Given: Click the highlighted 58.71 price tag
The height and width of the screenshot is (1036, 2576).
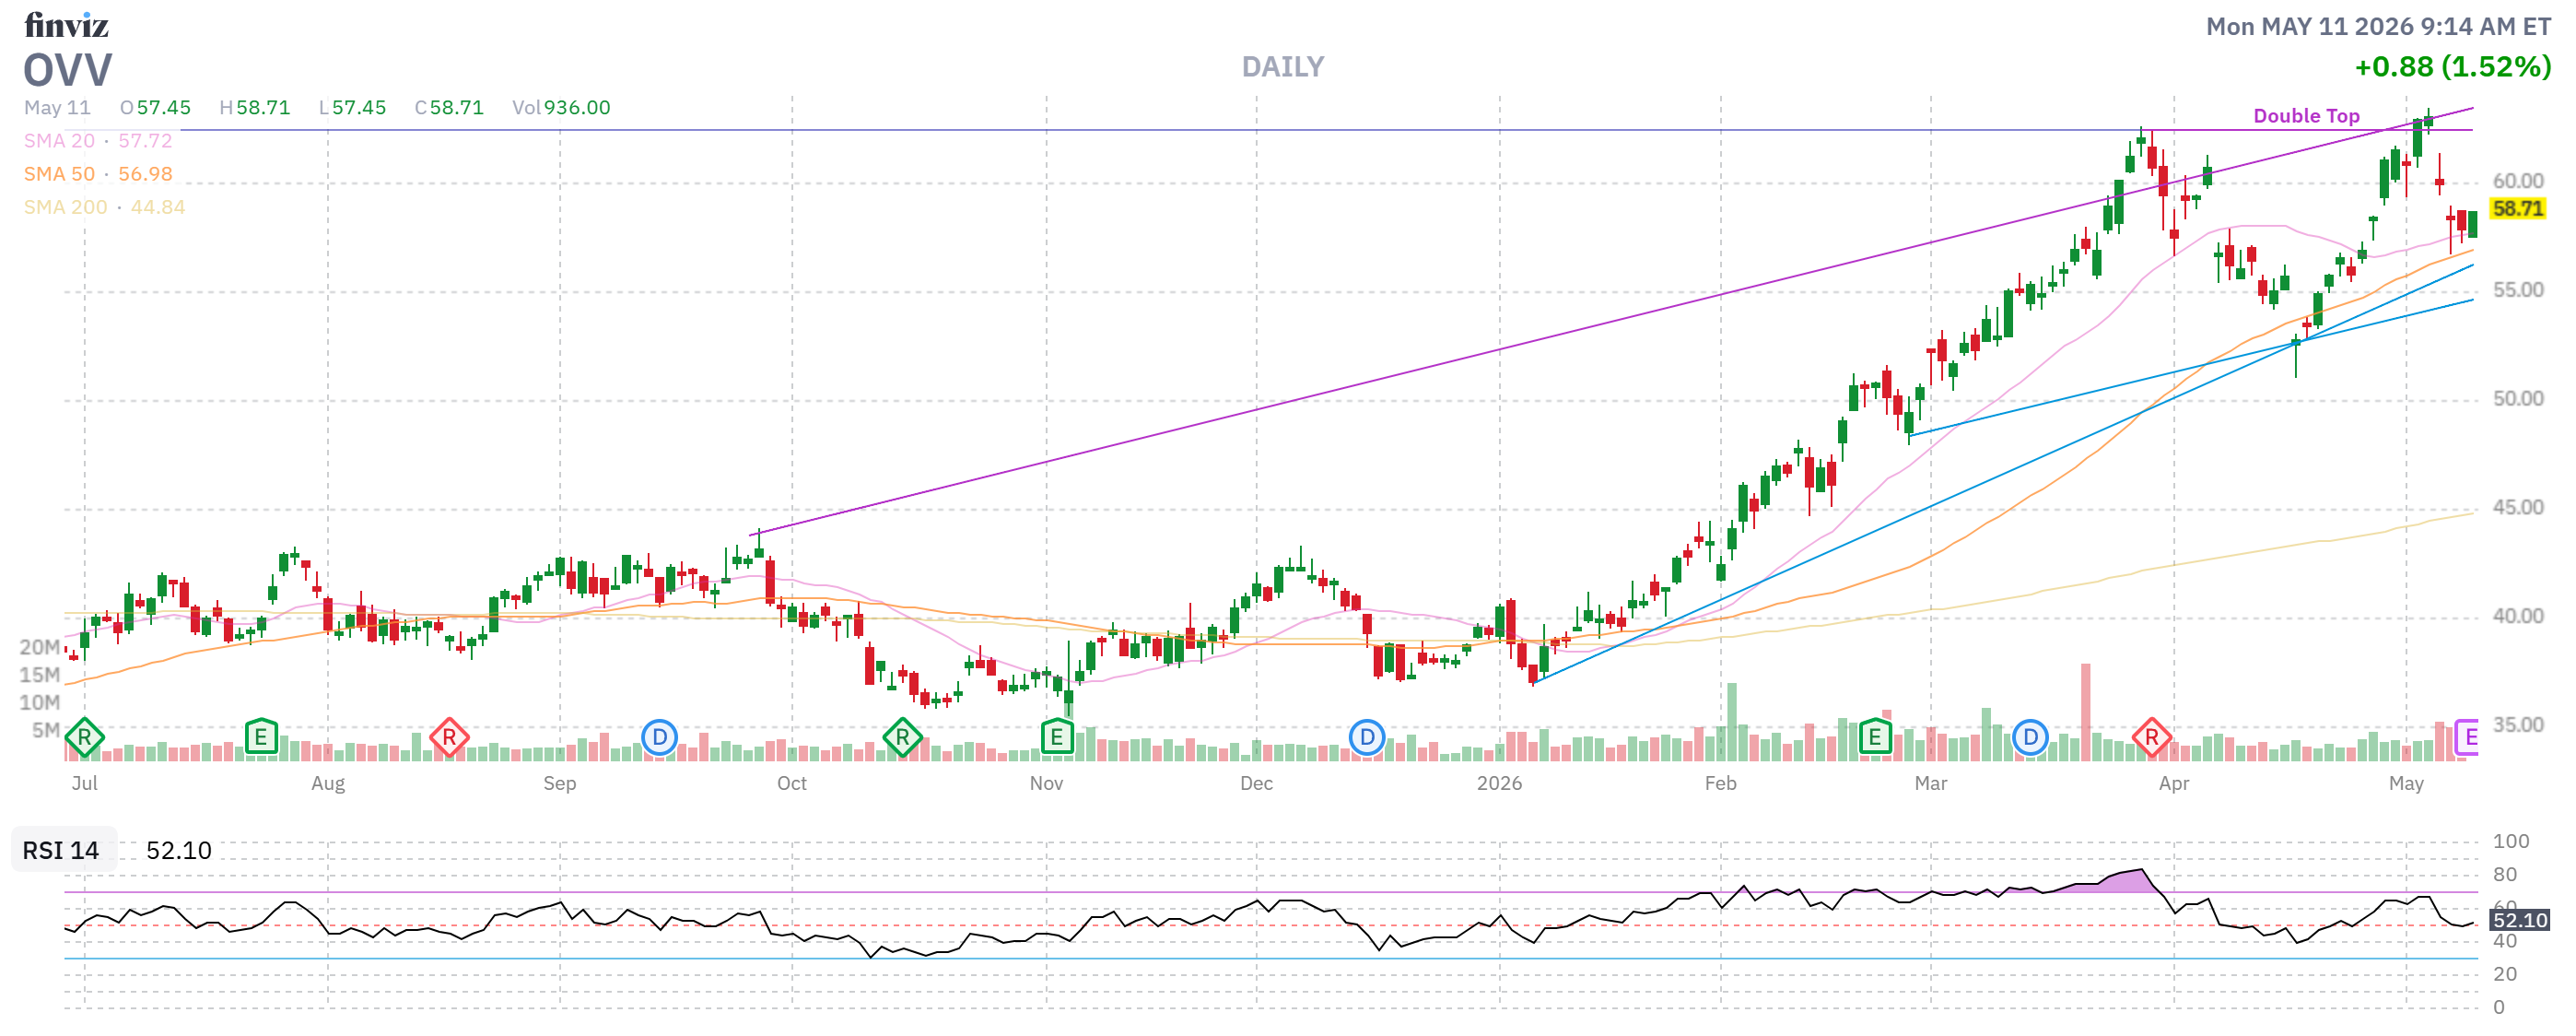Looking at the screenshot, I should [2517, 209].
